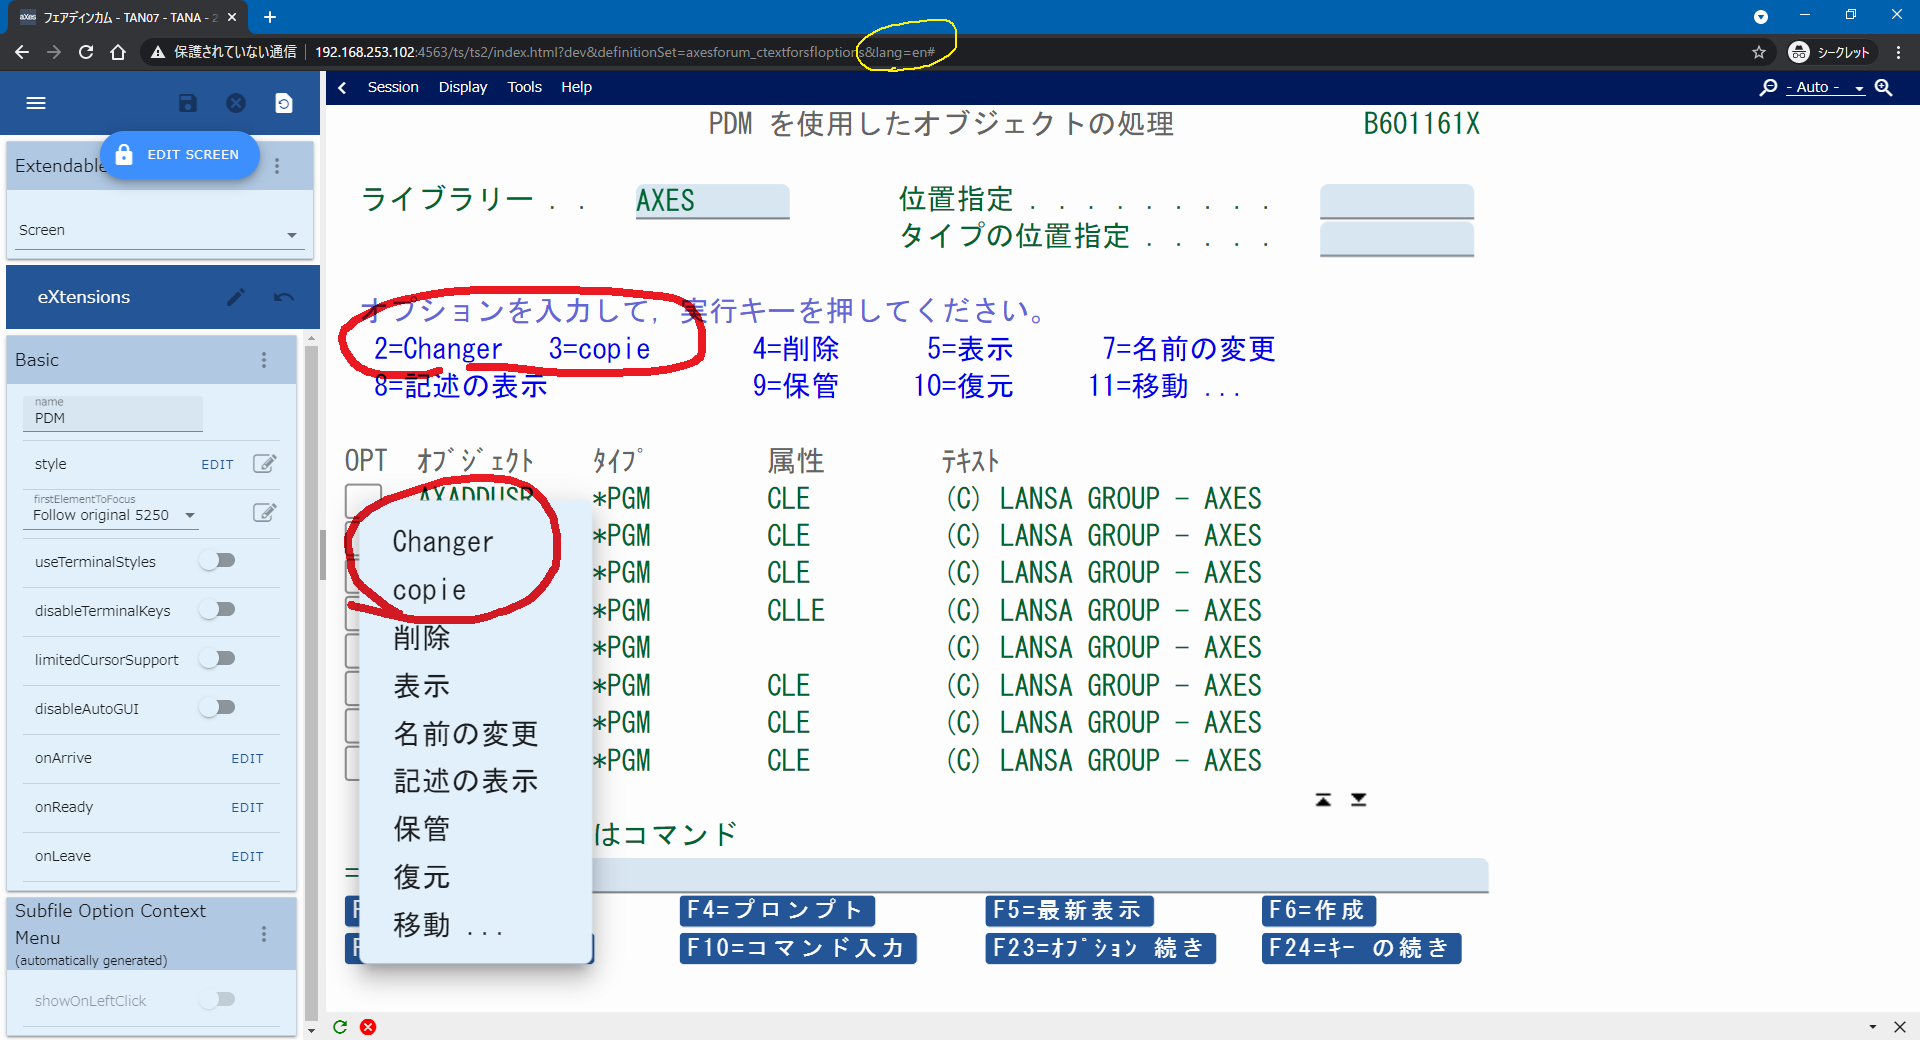
Task: Click the EDIT SCREEN button
Action: pyautogui.click(x=180, y=155)
